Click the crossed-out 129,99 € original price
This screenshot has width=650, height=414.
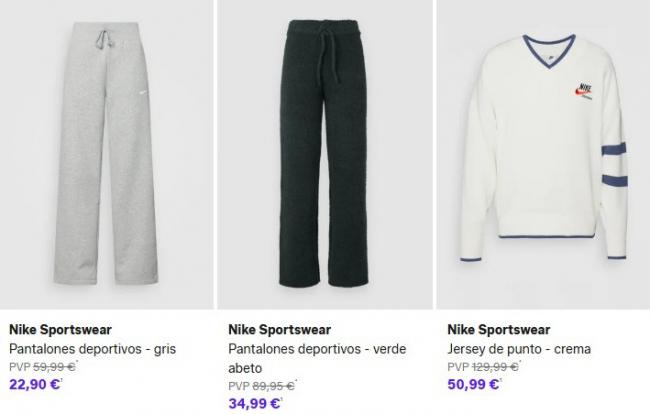494,367
